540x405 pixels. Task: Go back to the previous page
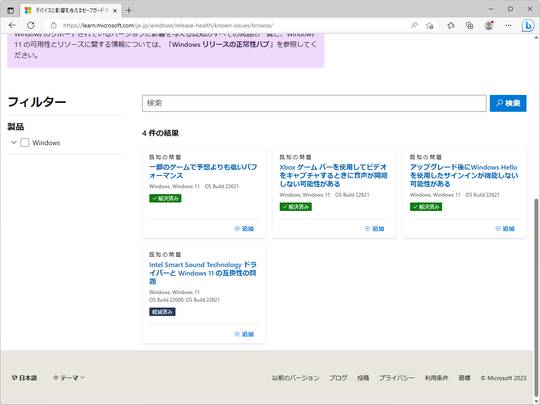click(x=12, y=25)
